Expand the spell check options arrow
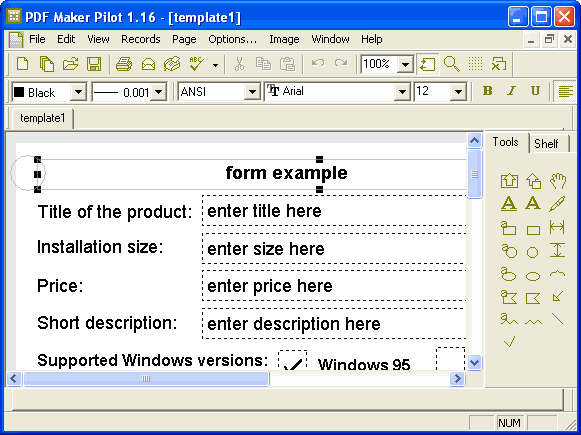This screenshot has width=581, height=435. click(x=215, y=65)
